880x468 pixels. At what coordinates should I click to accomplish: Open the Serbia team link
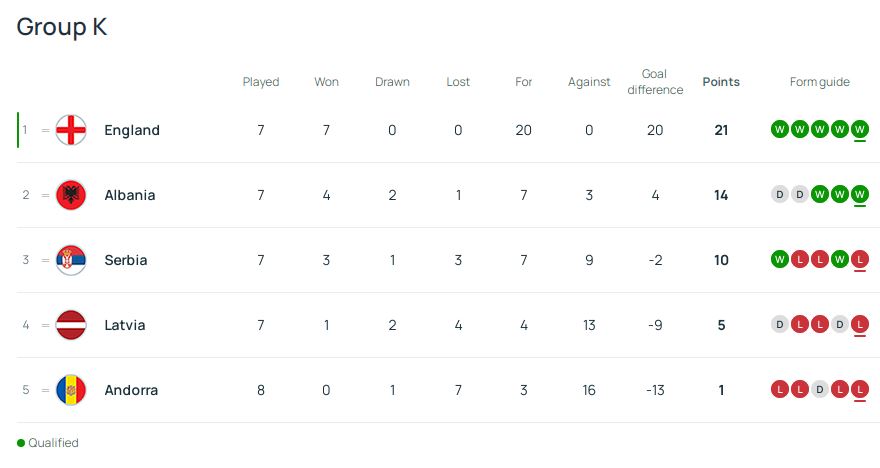pos(126,260)
